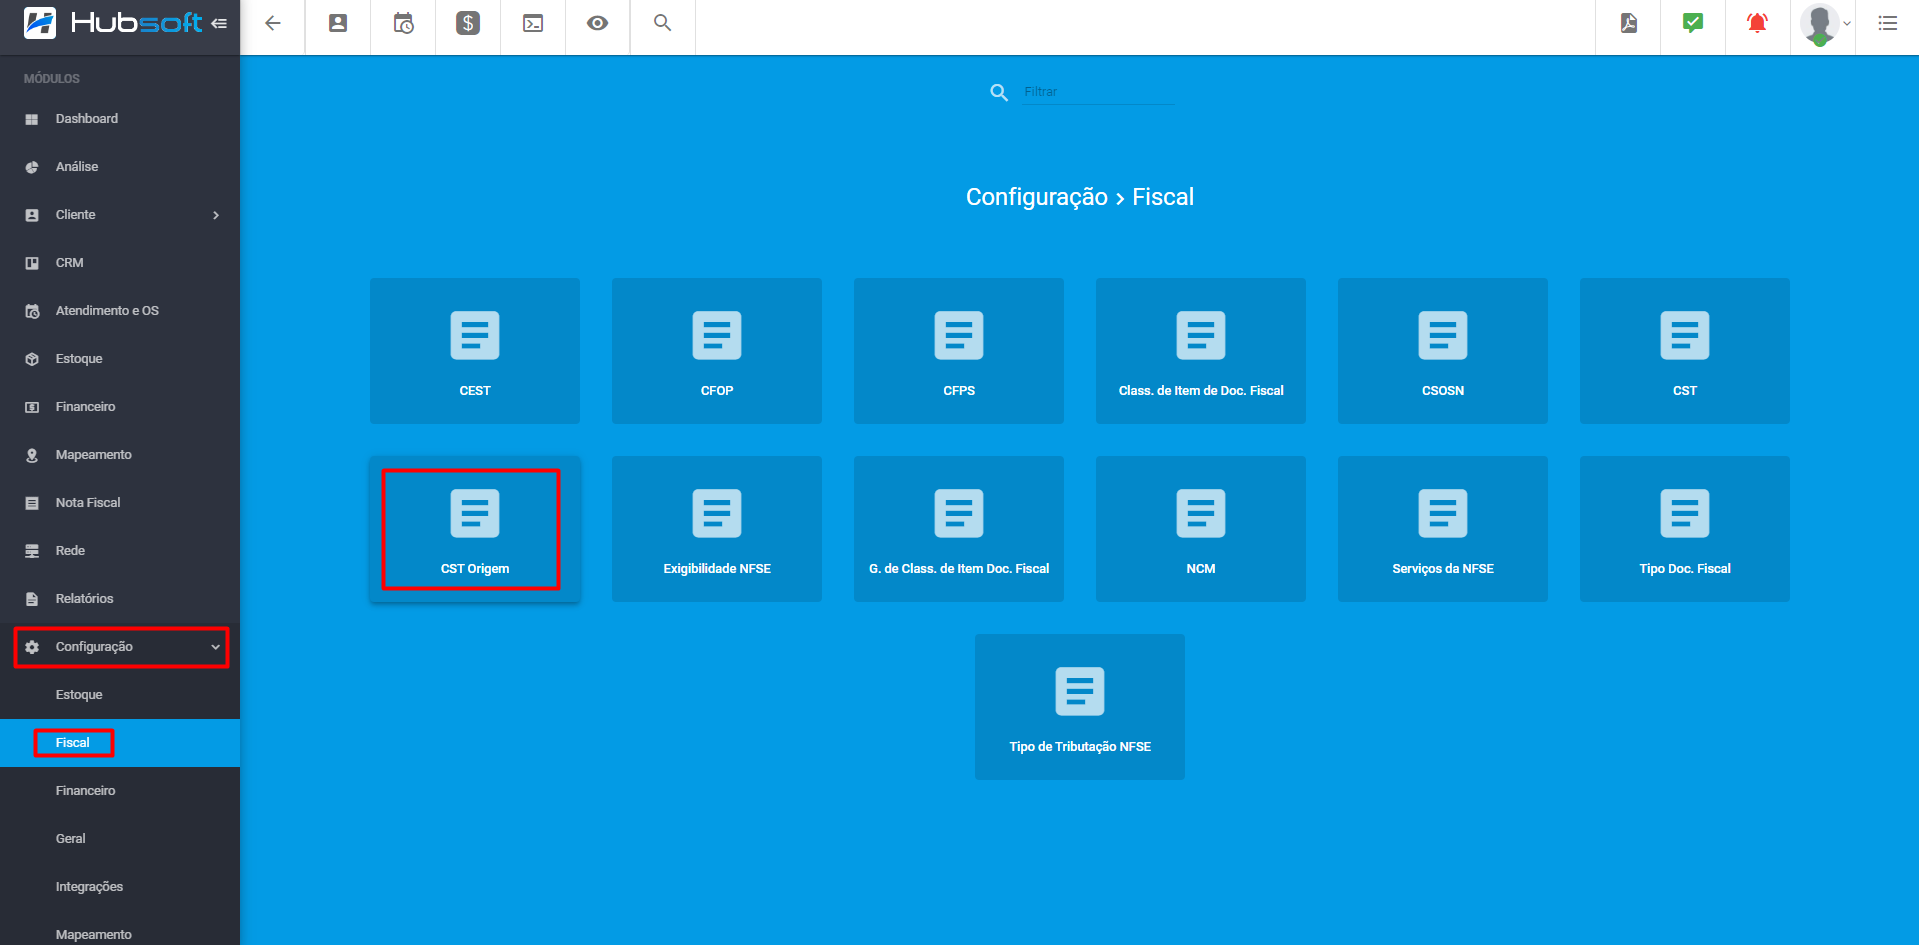This screenshot has width=1919, height=945.
Task: Open Class. de Item de Doc. Fiscal card
Action: [1201, 351]
